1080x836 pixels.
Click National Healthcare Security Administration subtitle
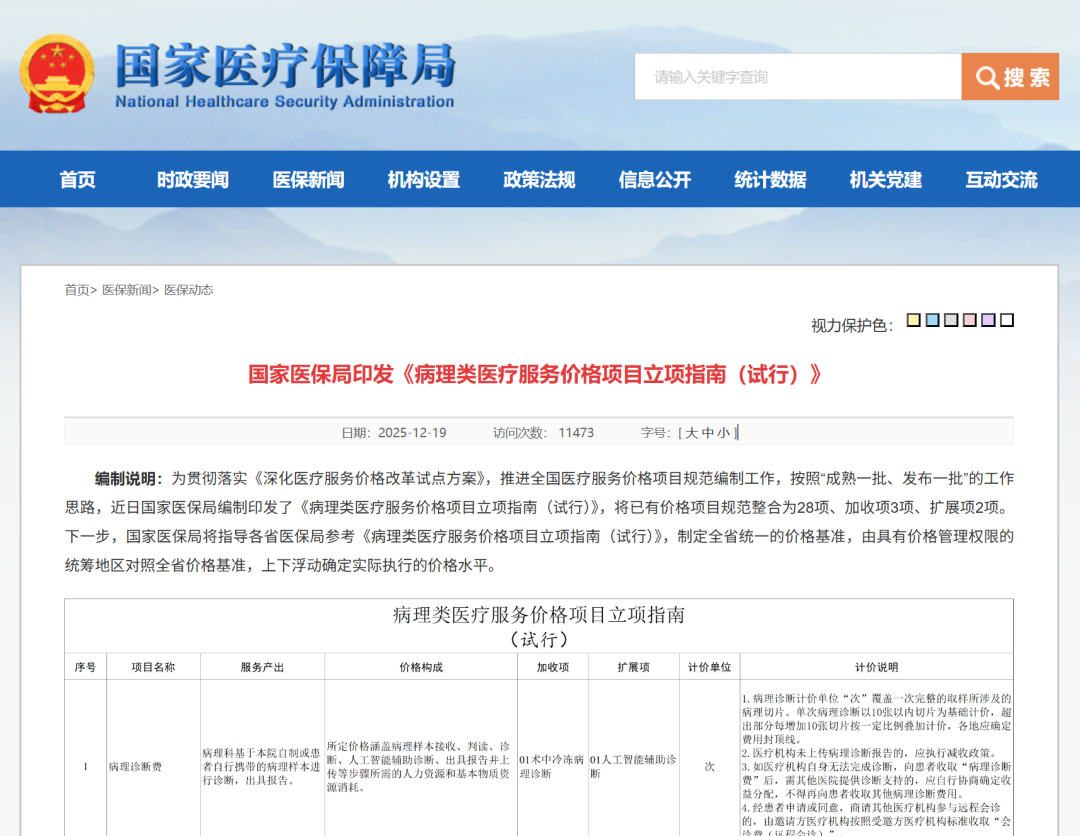coord(284,102)
